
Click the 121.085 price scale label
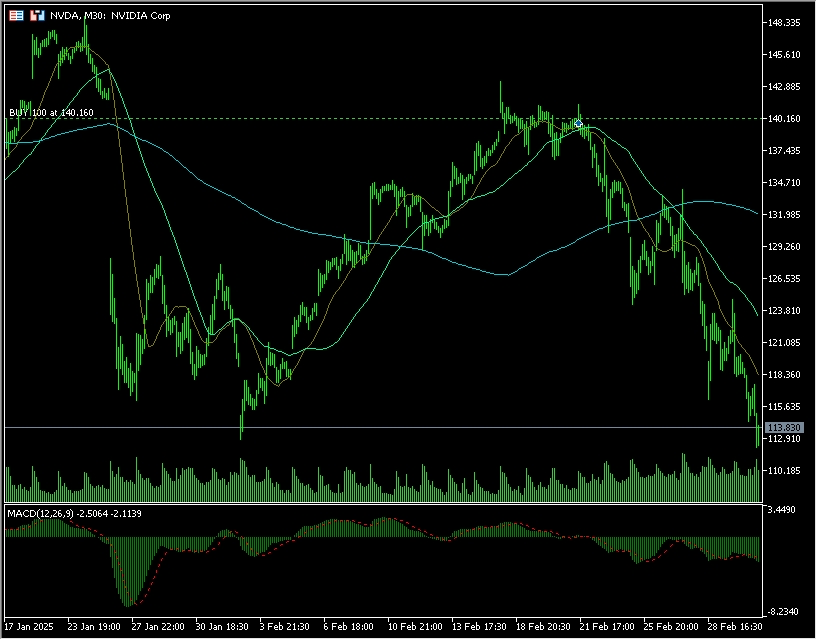(784, 343)
